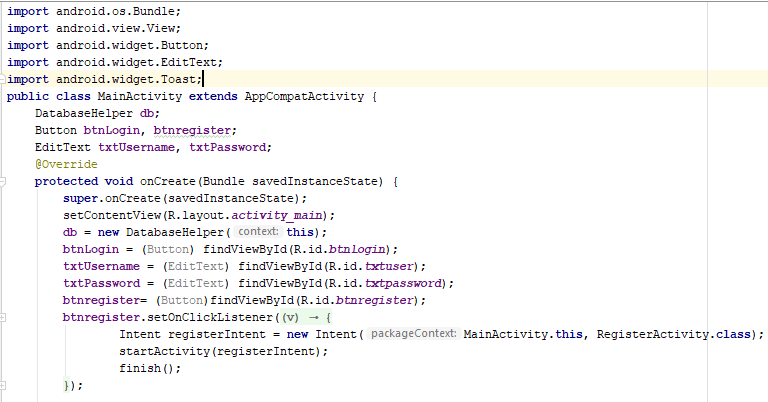
Task: Click 'savedInstanceState' parameter in onCreate signature
Action: 314,182
